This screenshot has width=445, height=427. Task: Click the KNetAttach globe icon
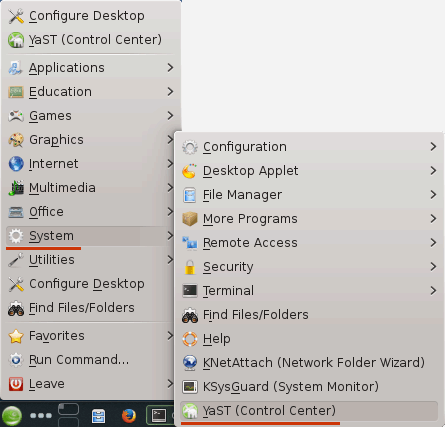click(x=190, y=363)
